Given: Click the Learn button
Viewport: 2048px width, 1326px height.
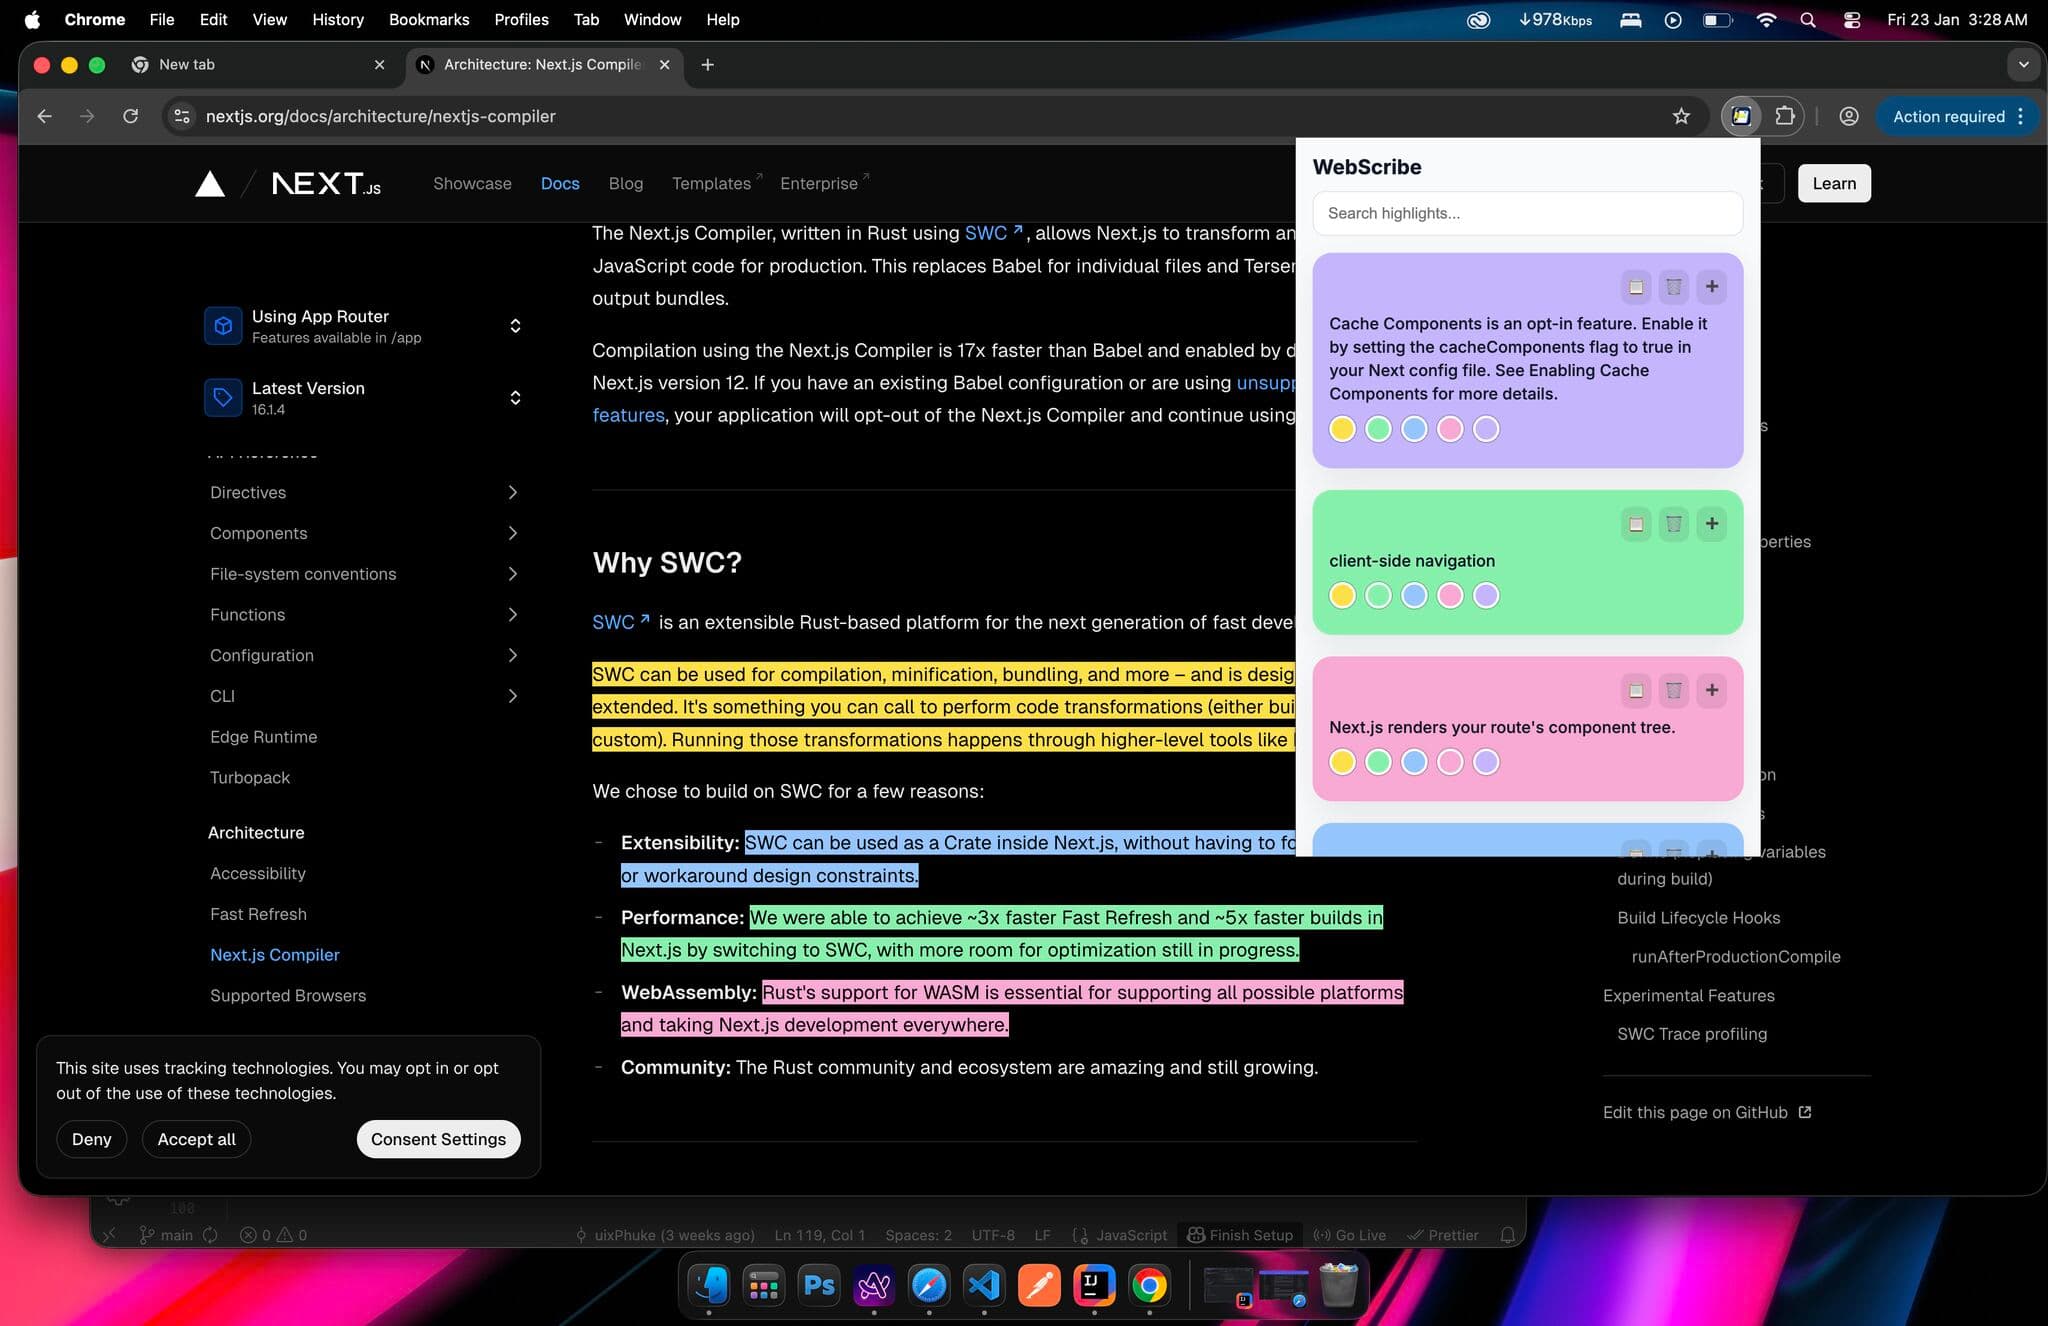Looking at the screenshot, I should 1834,184.
